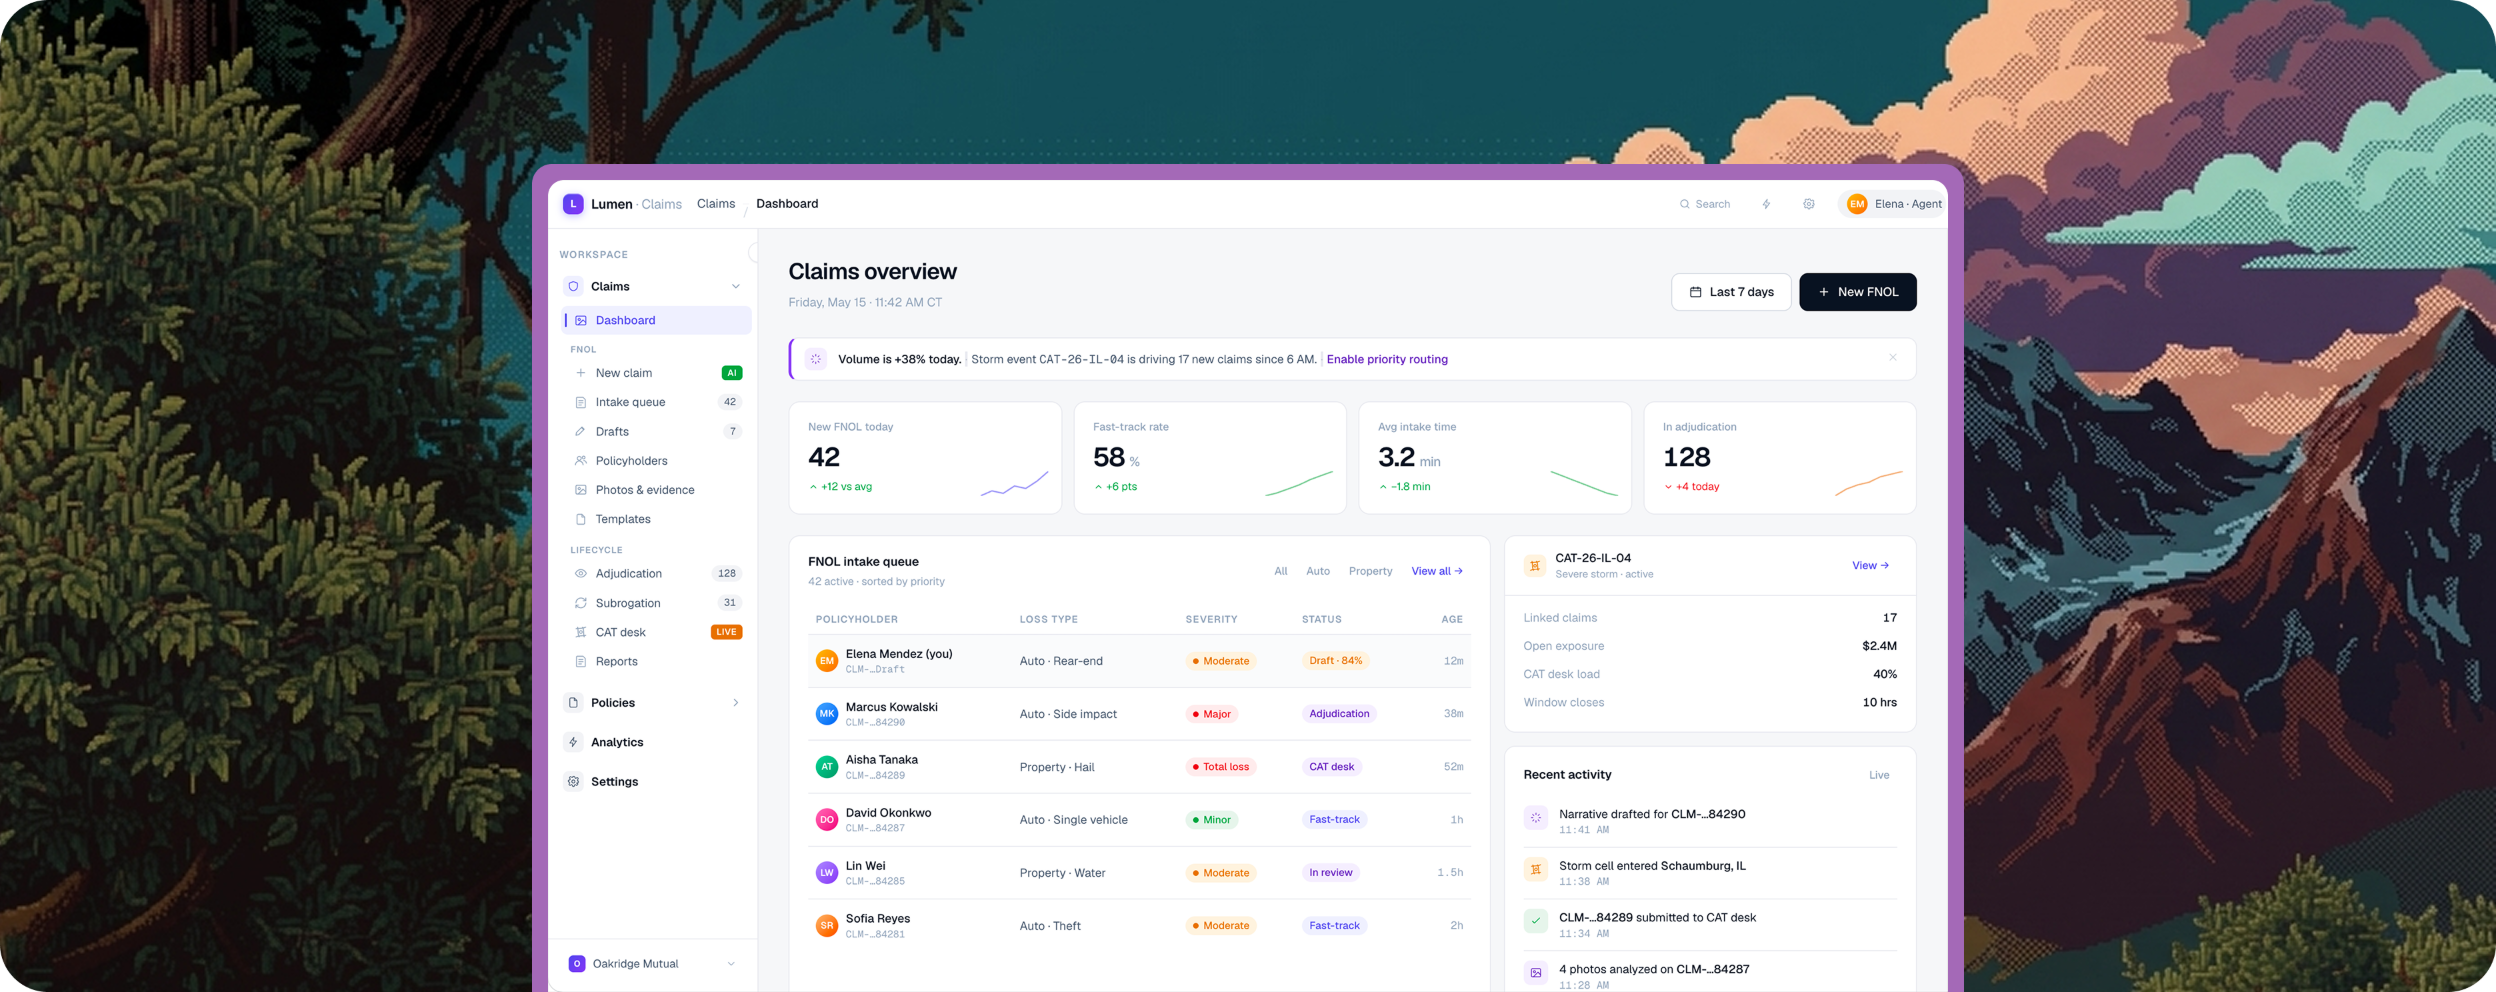Dismiss the volume alert banner
Viewport: 2496px width, 992px height.
pyautogui.click(x=1893, y=358)
